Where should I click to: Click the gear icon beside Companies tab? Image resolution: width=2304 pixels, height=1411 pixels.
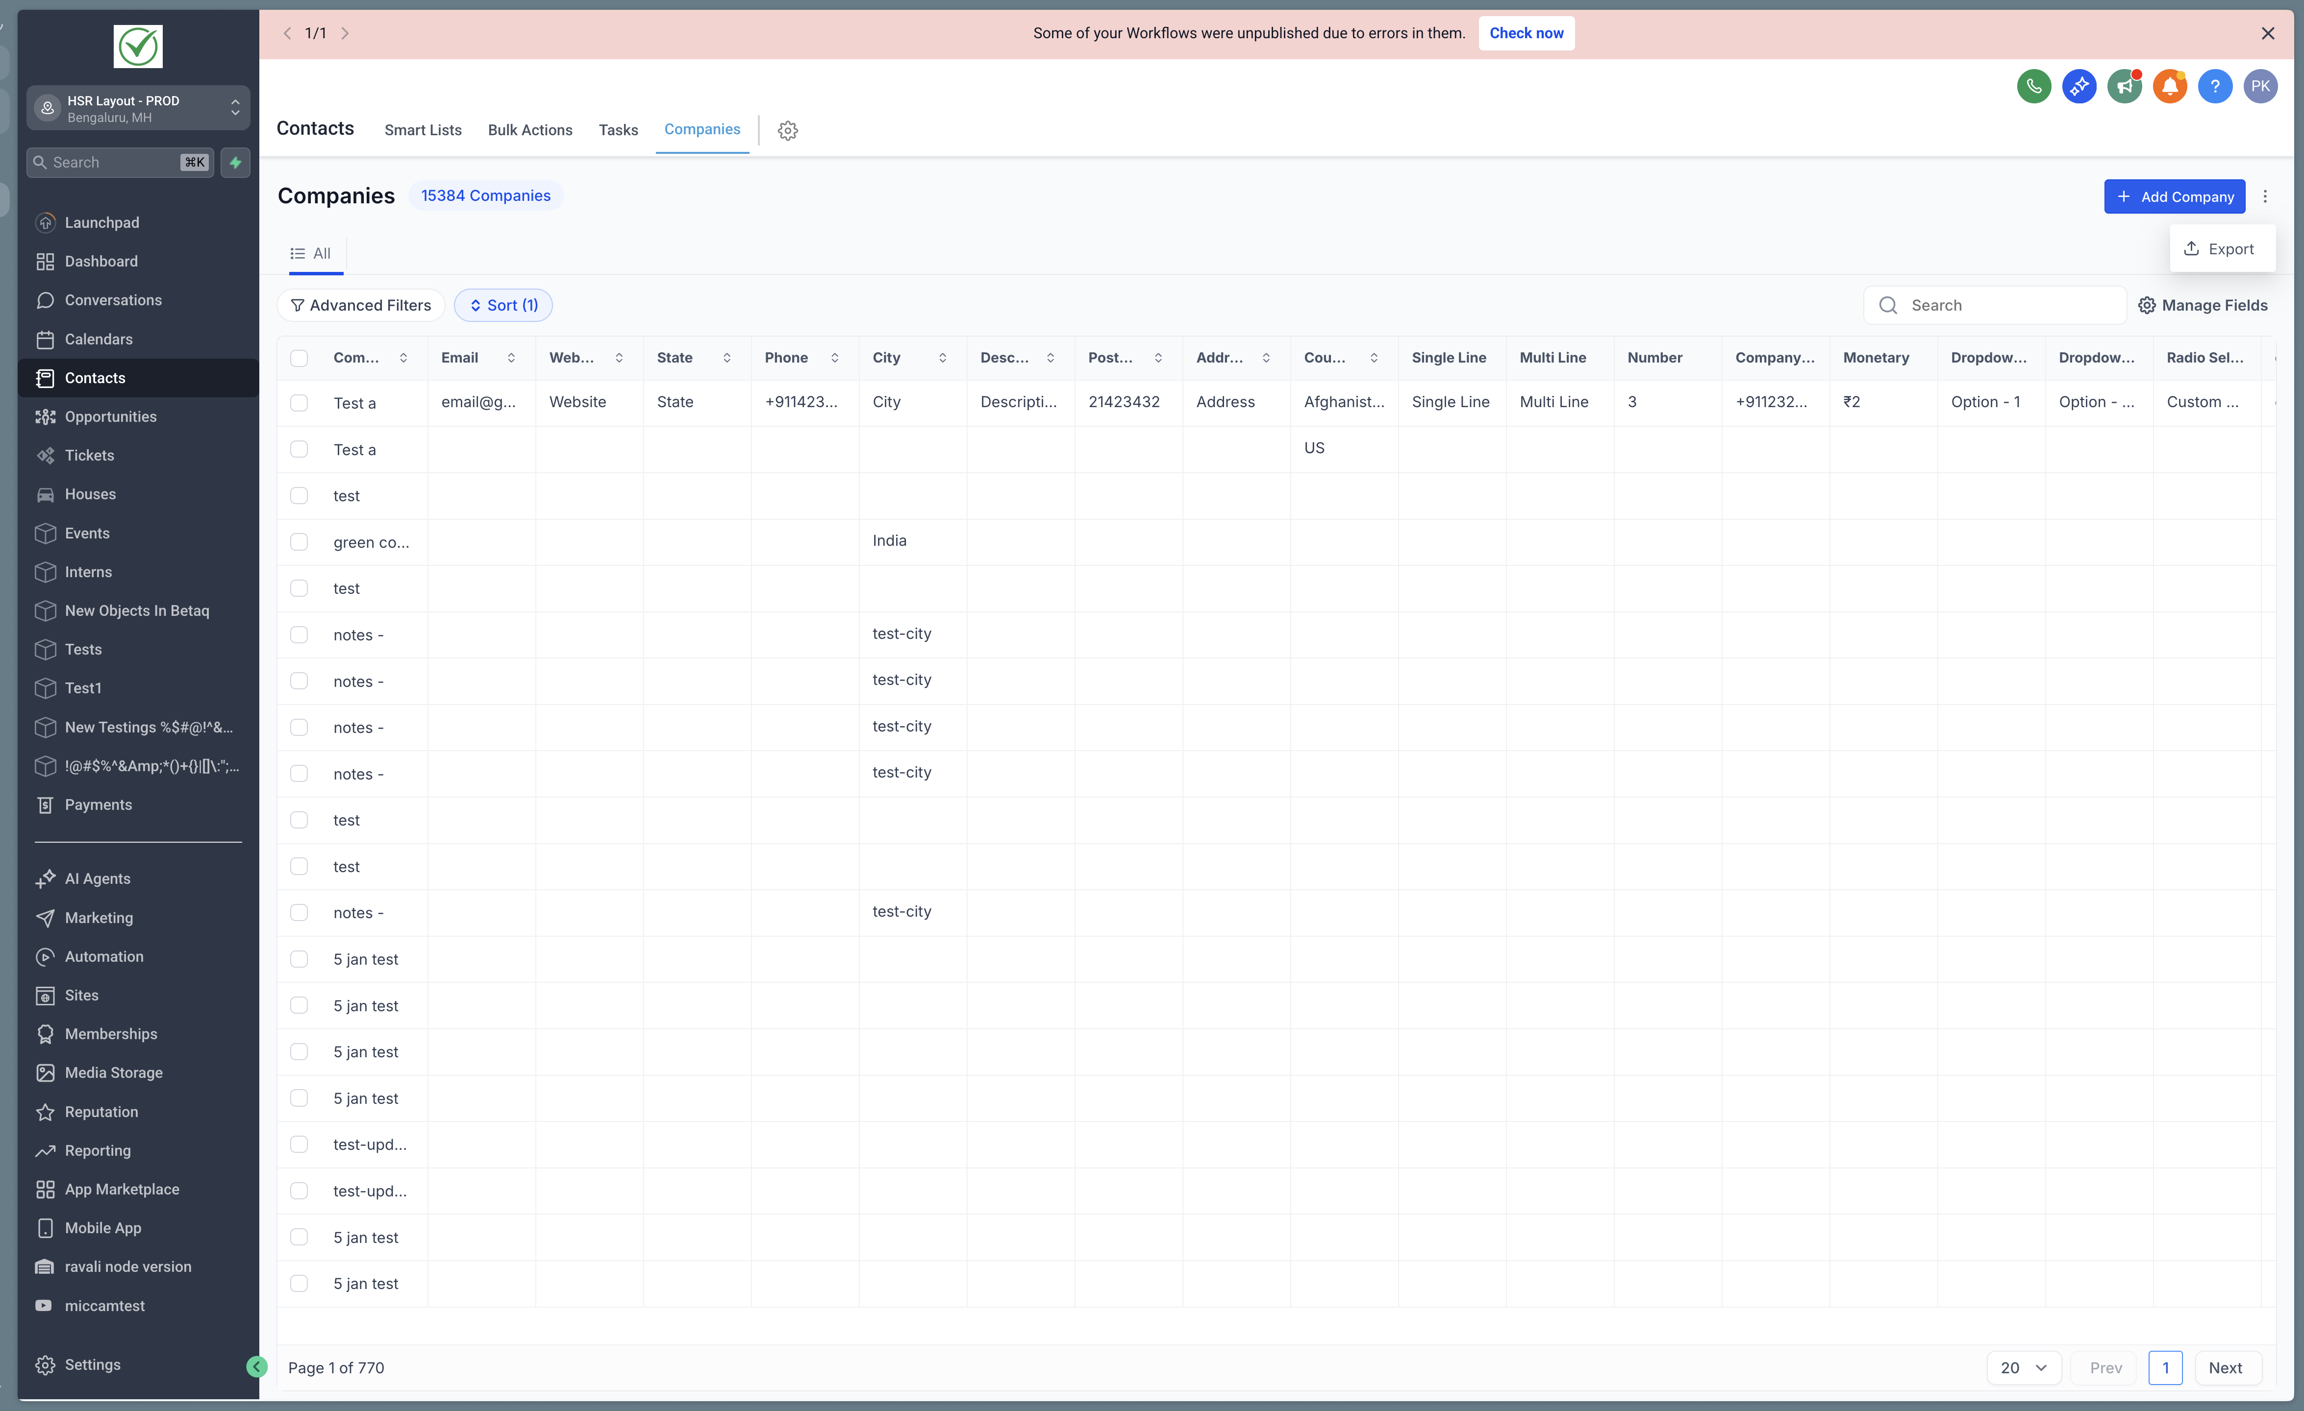pos(787,130)
